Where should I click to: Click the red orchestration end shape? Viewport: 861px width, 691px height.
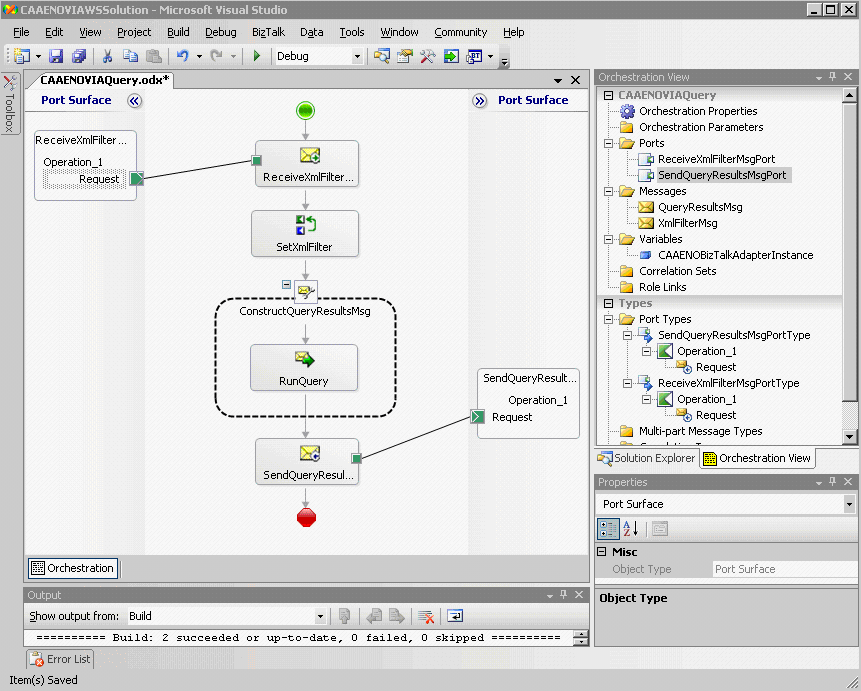click(306, 517)
